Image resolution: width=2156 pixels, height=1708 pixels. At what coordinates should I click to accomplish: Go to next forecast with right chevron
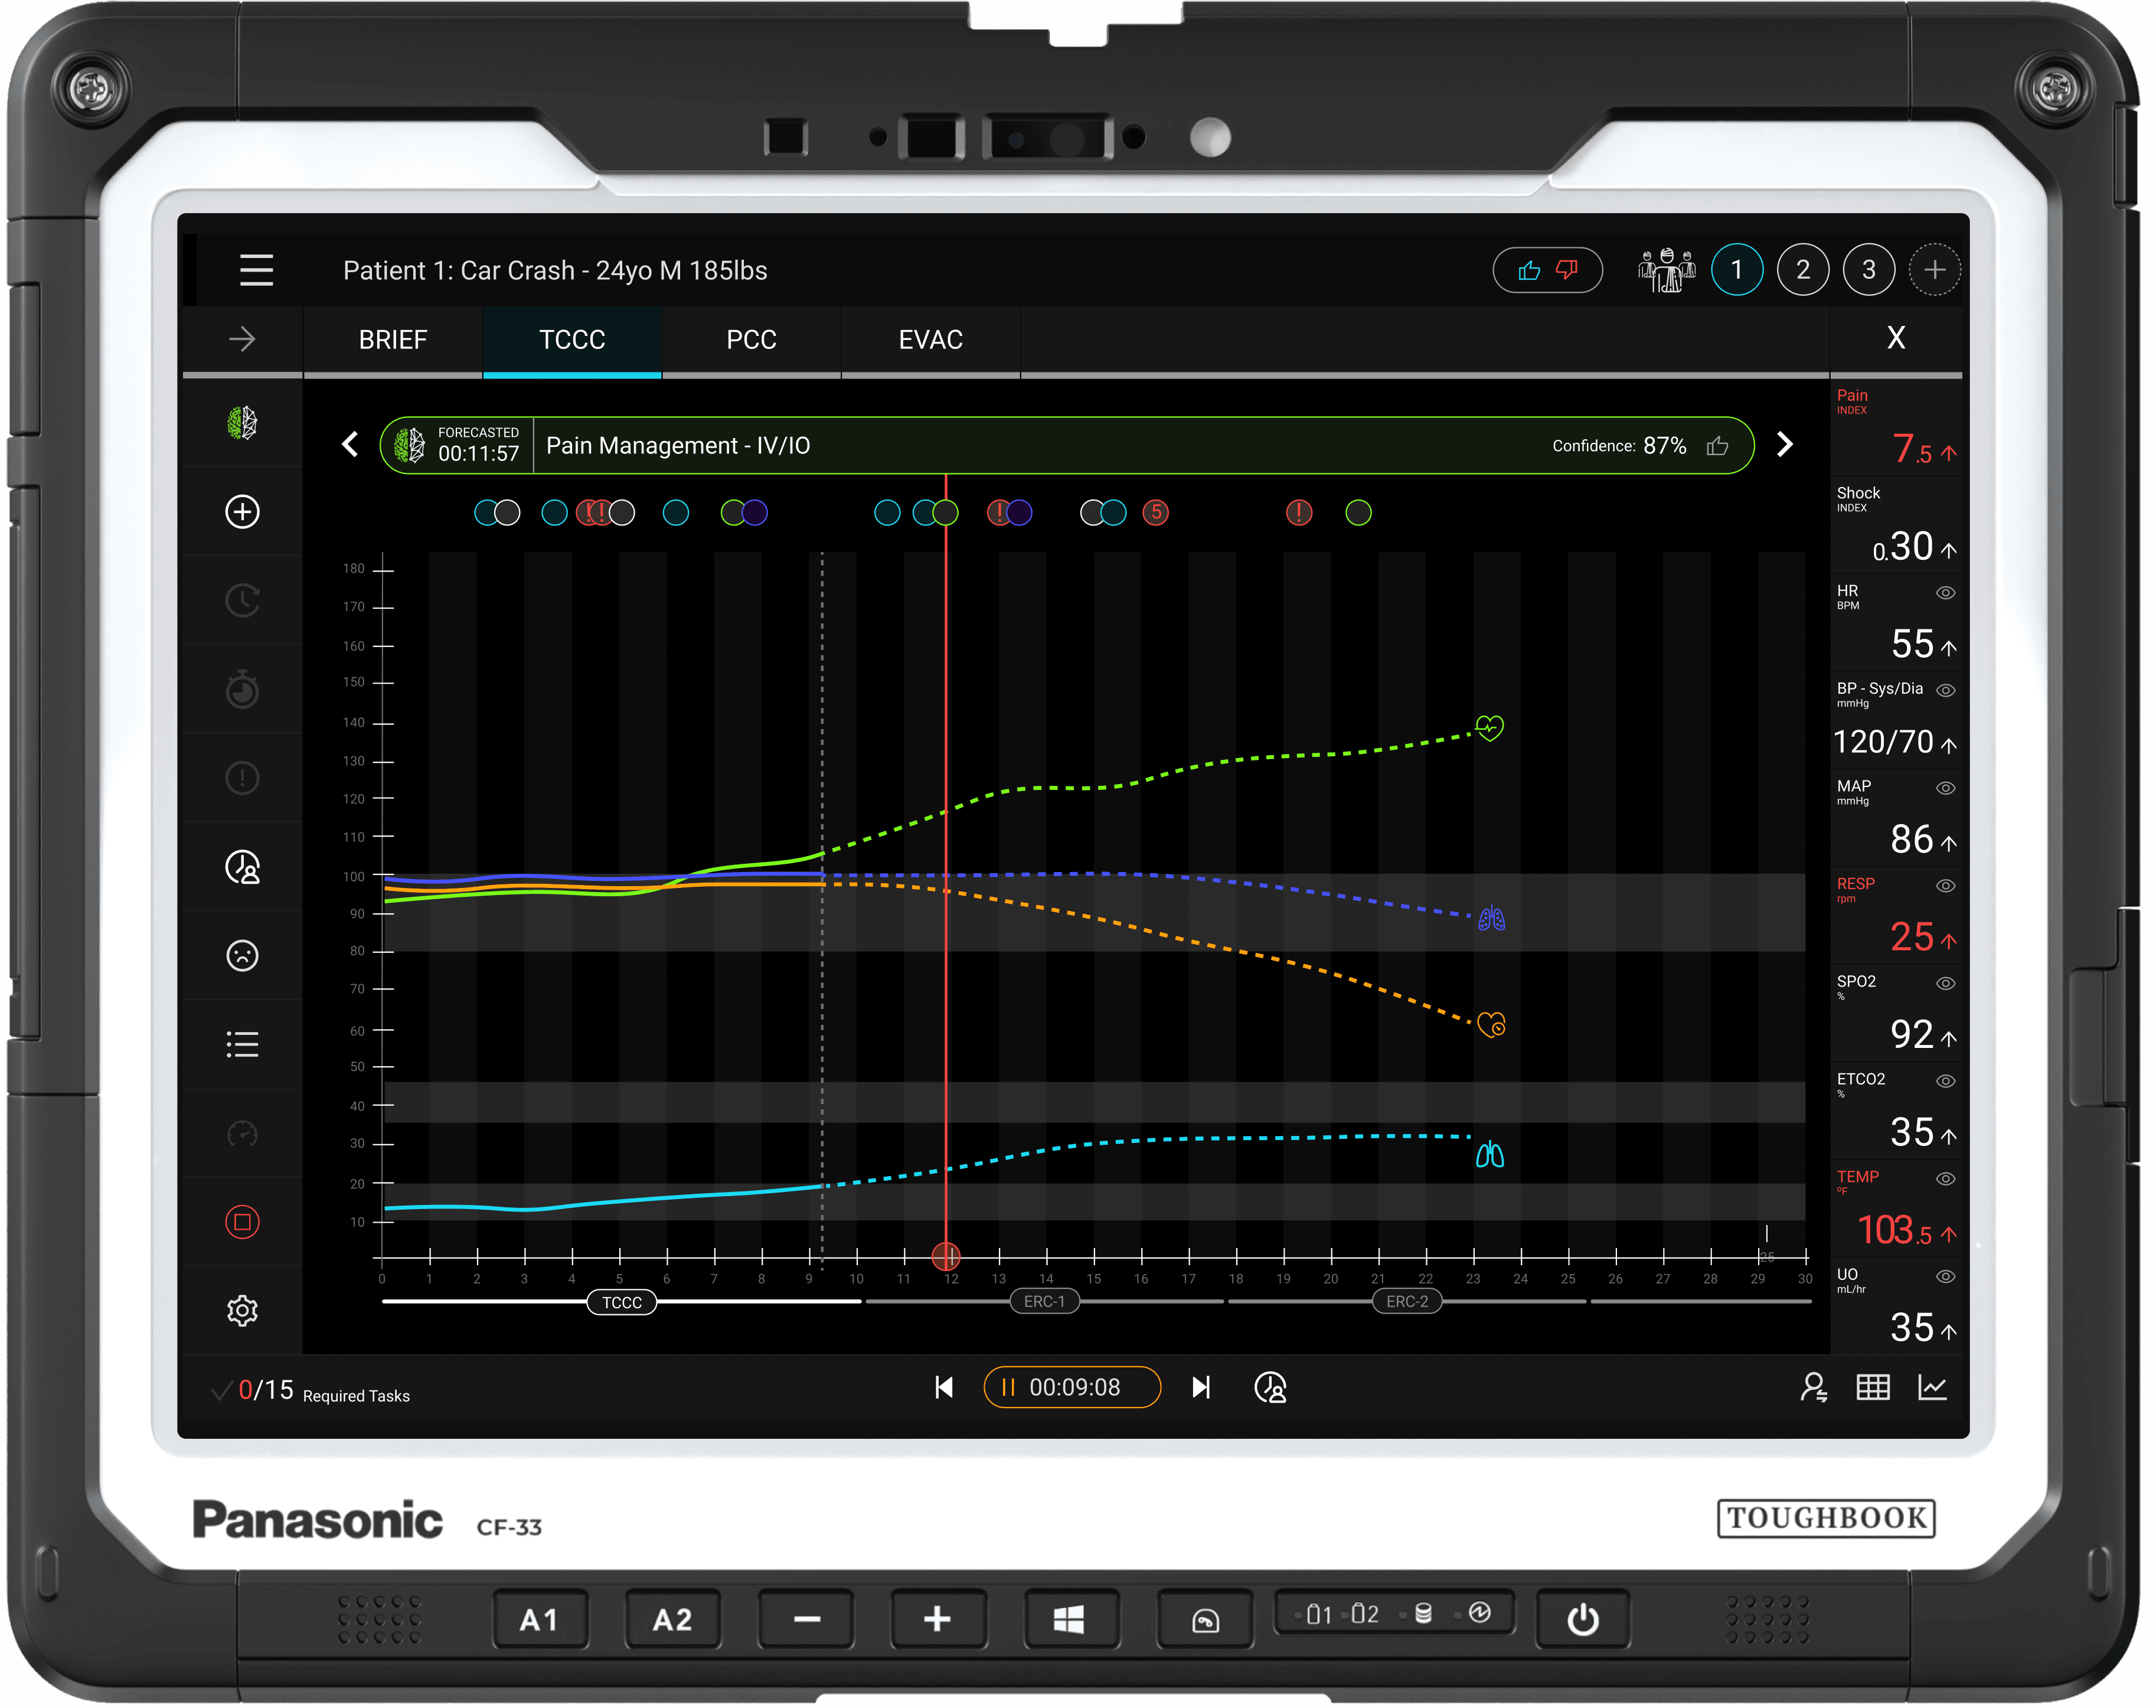1785,445
